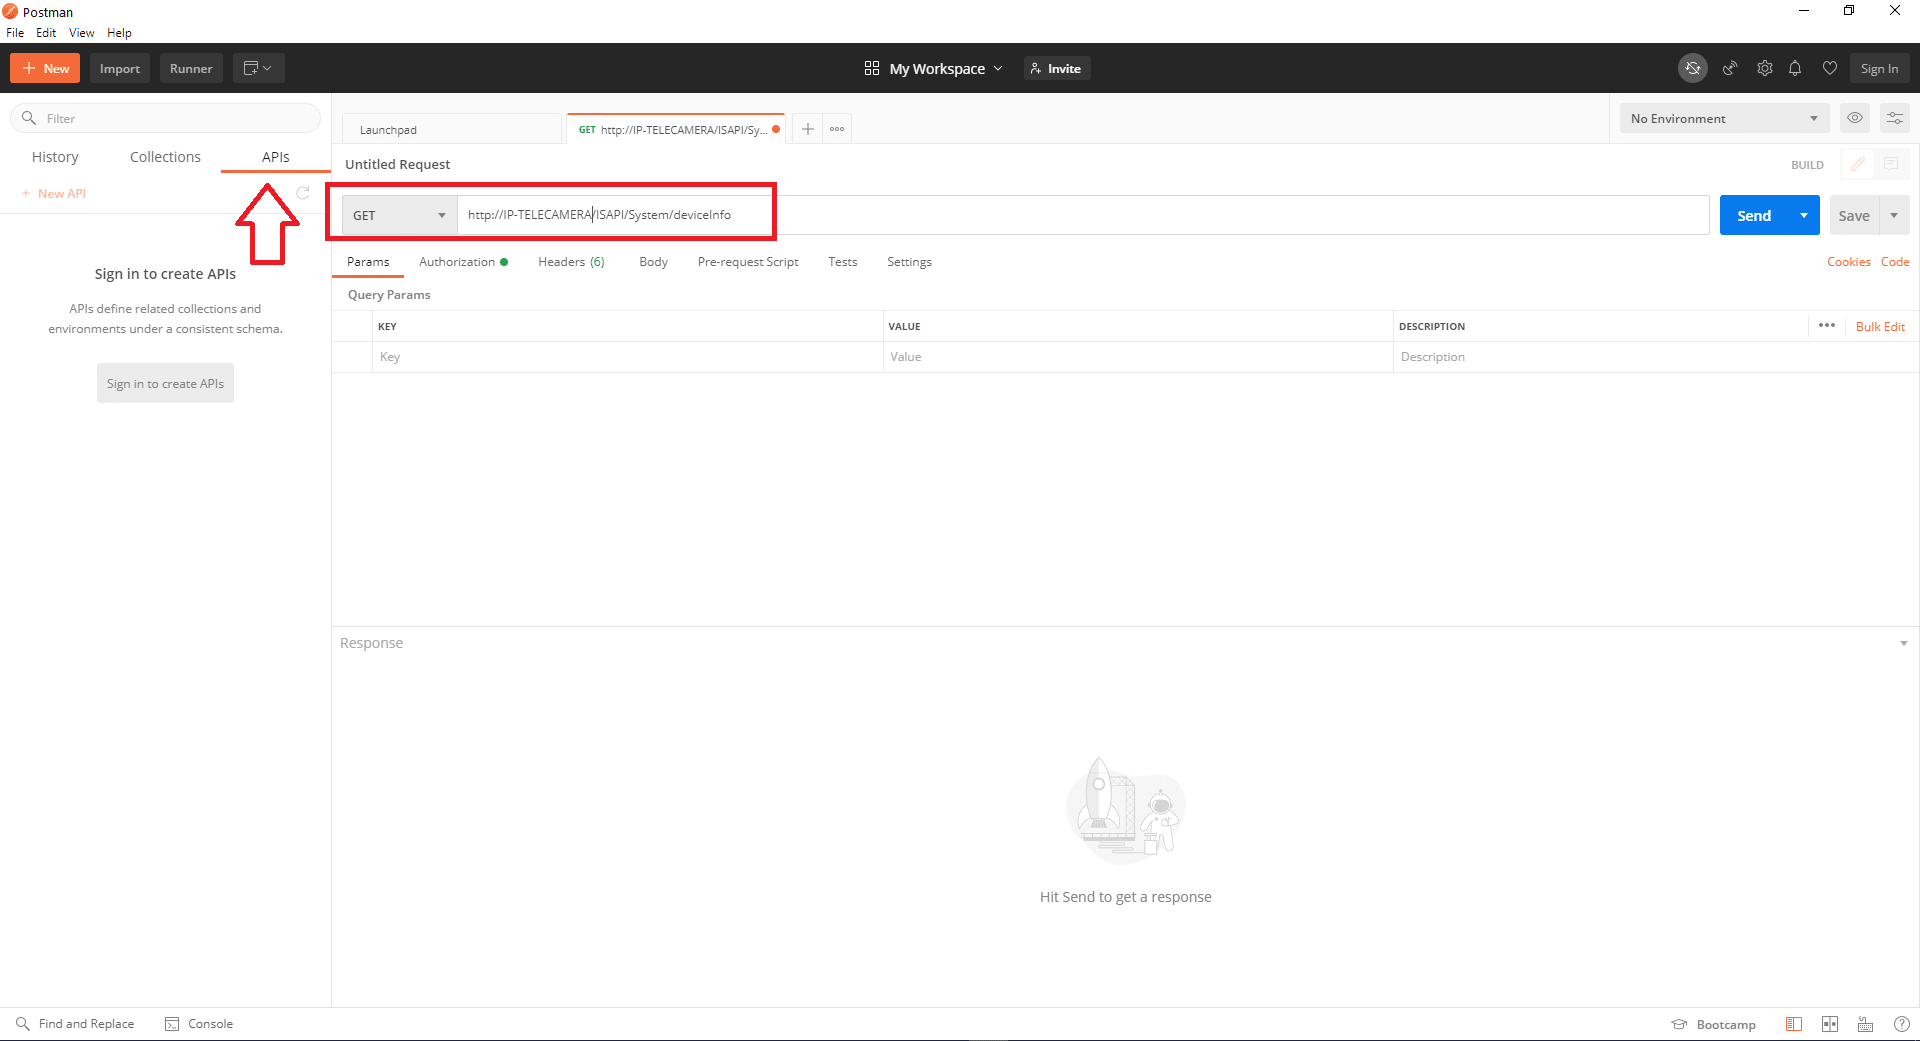Click the environment quick look eye icon
1920x1041 pixels.
click(1855, 118)
